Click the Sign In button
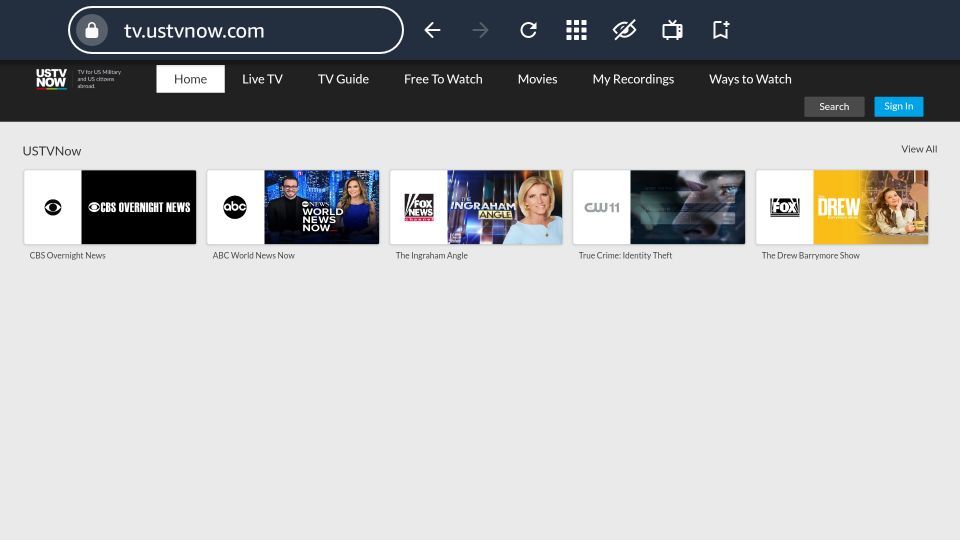Image resolution: width=960 pixels, height=540 pixels. [899, 107]
